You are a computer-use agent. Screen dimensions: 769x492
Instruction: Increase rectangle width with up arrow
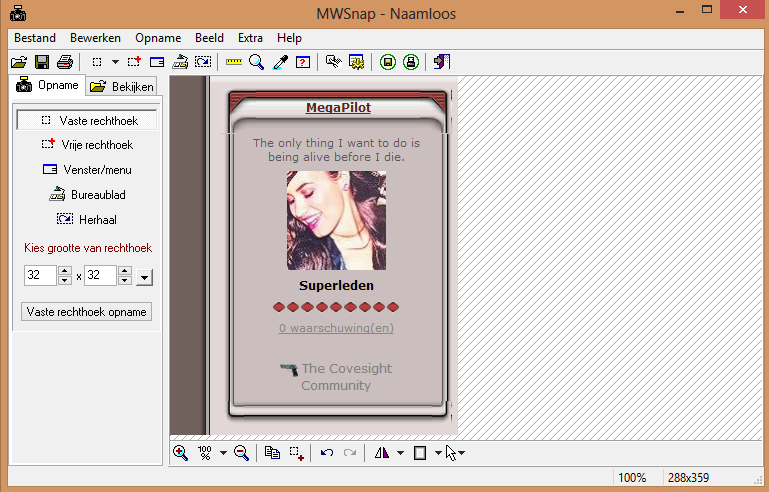(65, 270)
